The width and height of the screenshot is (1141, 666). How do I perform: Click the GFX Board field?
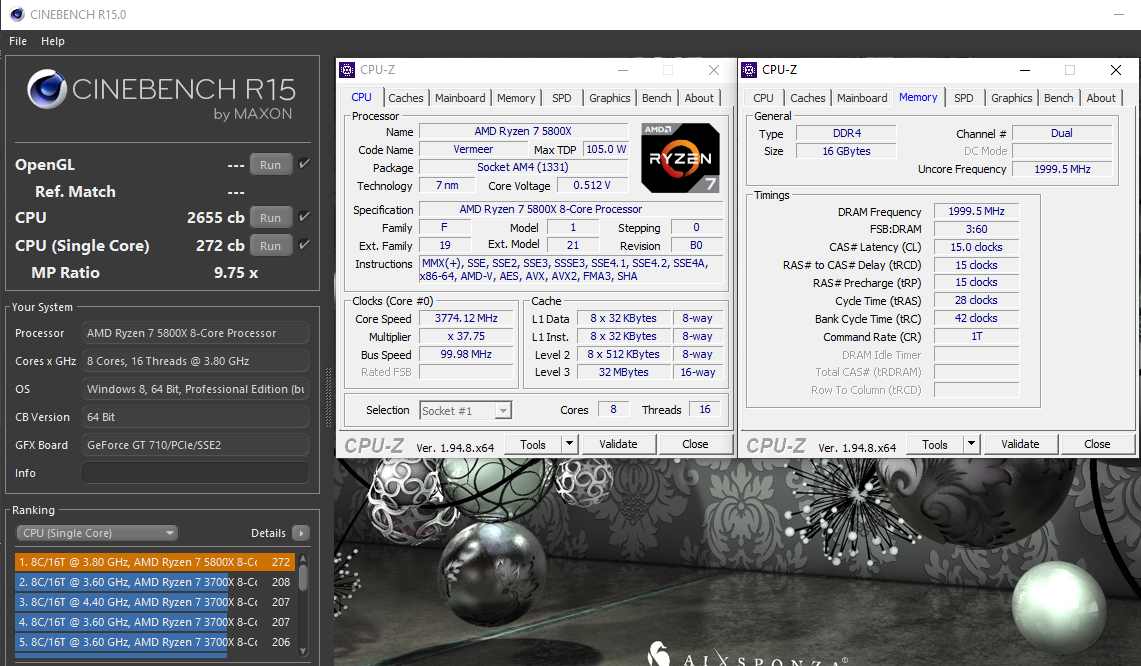coord(195,445)
